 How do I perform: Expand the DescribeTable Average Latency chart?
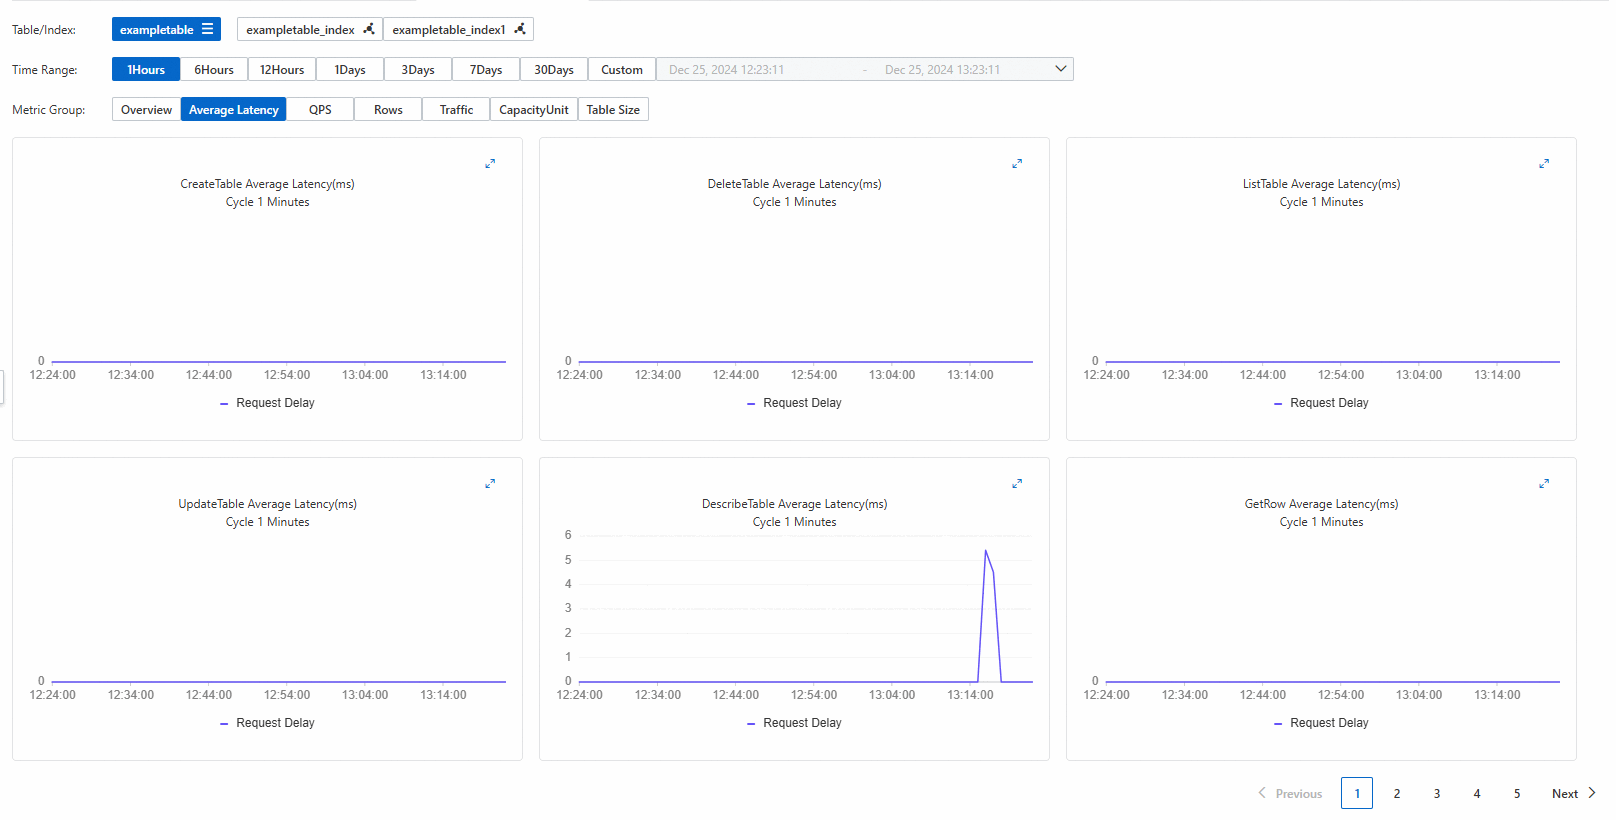click(1017, 484)
